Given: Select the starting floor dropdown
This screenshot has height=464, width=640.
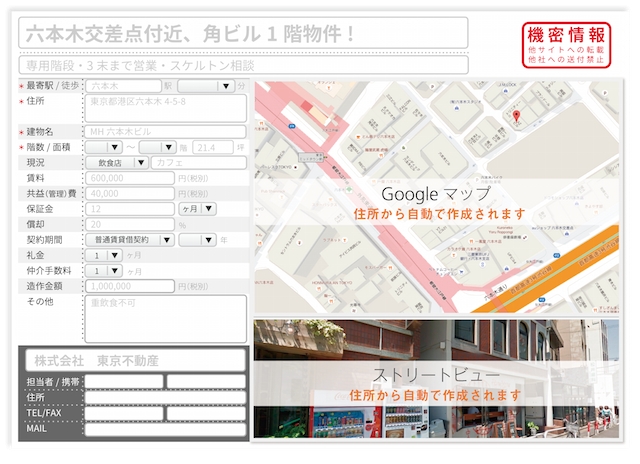Looking at the screenshot, I should click(x=103, y=147).
